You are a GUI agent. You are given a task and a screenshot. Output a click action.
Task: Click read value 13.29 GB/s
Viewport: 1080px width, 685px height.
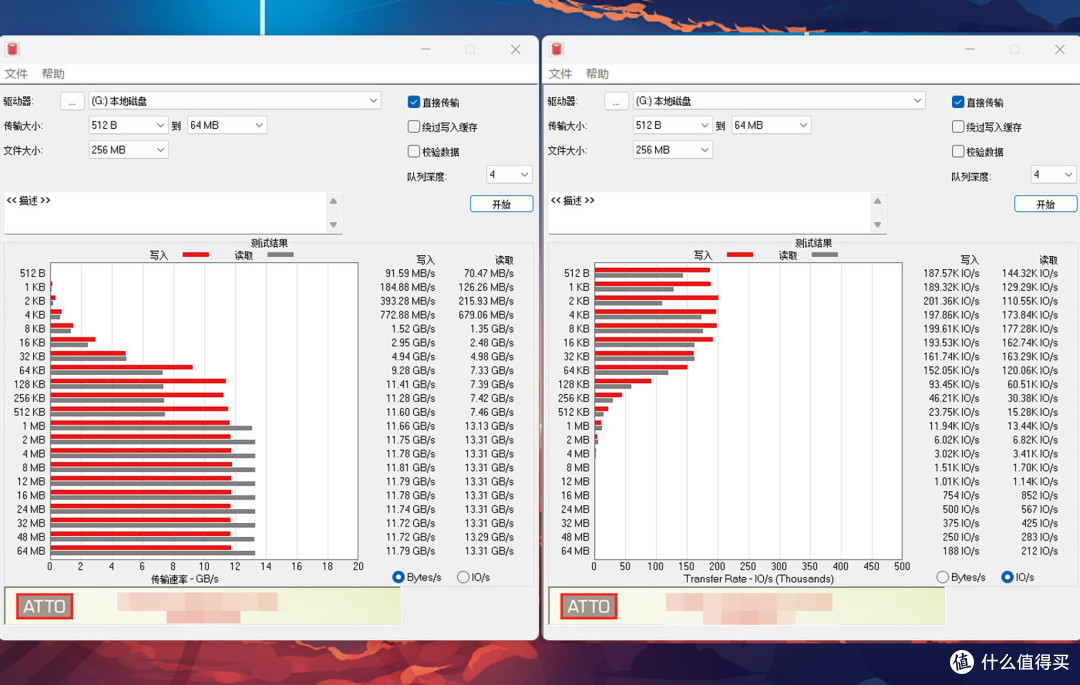coord(488,537)
